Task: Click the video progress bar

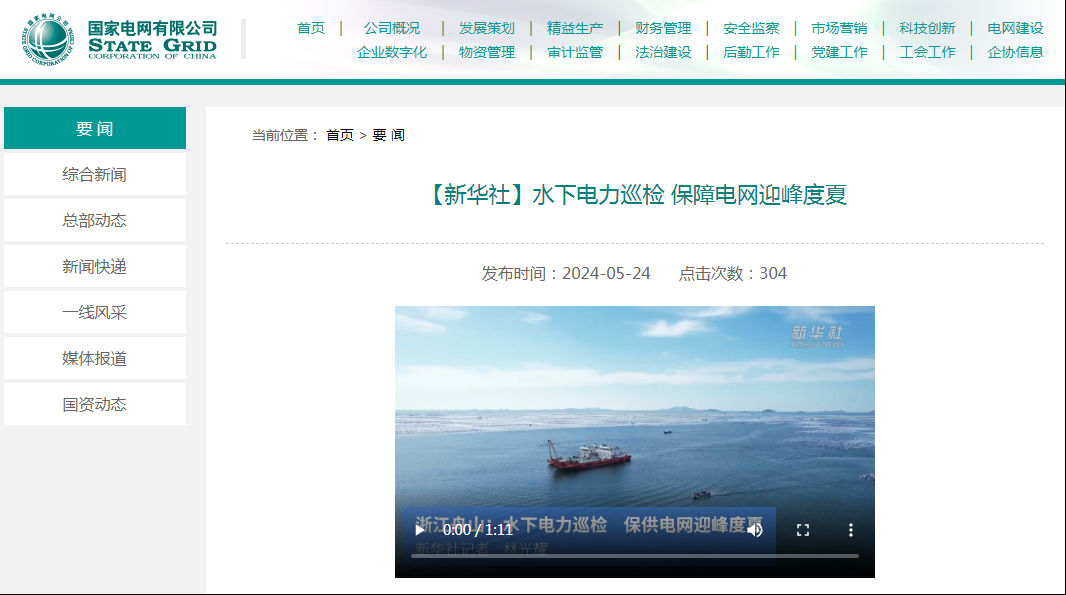Action: tap(634, 556)
